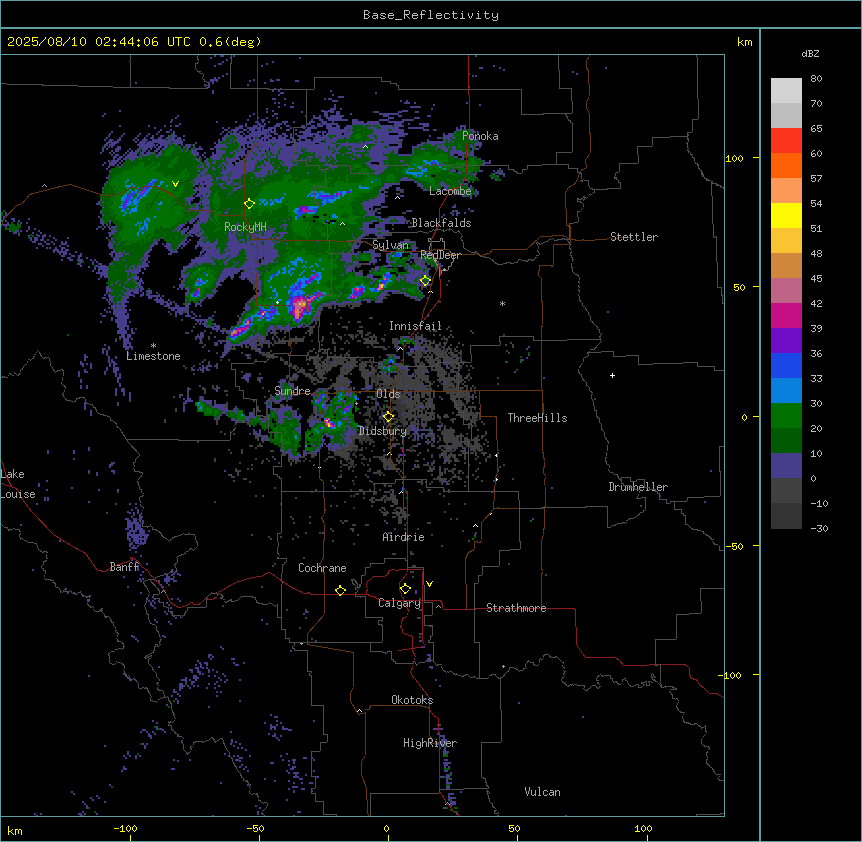Click the yellow diamond marker below Cochrane
Screen dimensions: 862x842
tap(340, 590)
